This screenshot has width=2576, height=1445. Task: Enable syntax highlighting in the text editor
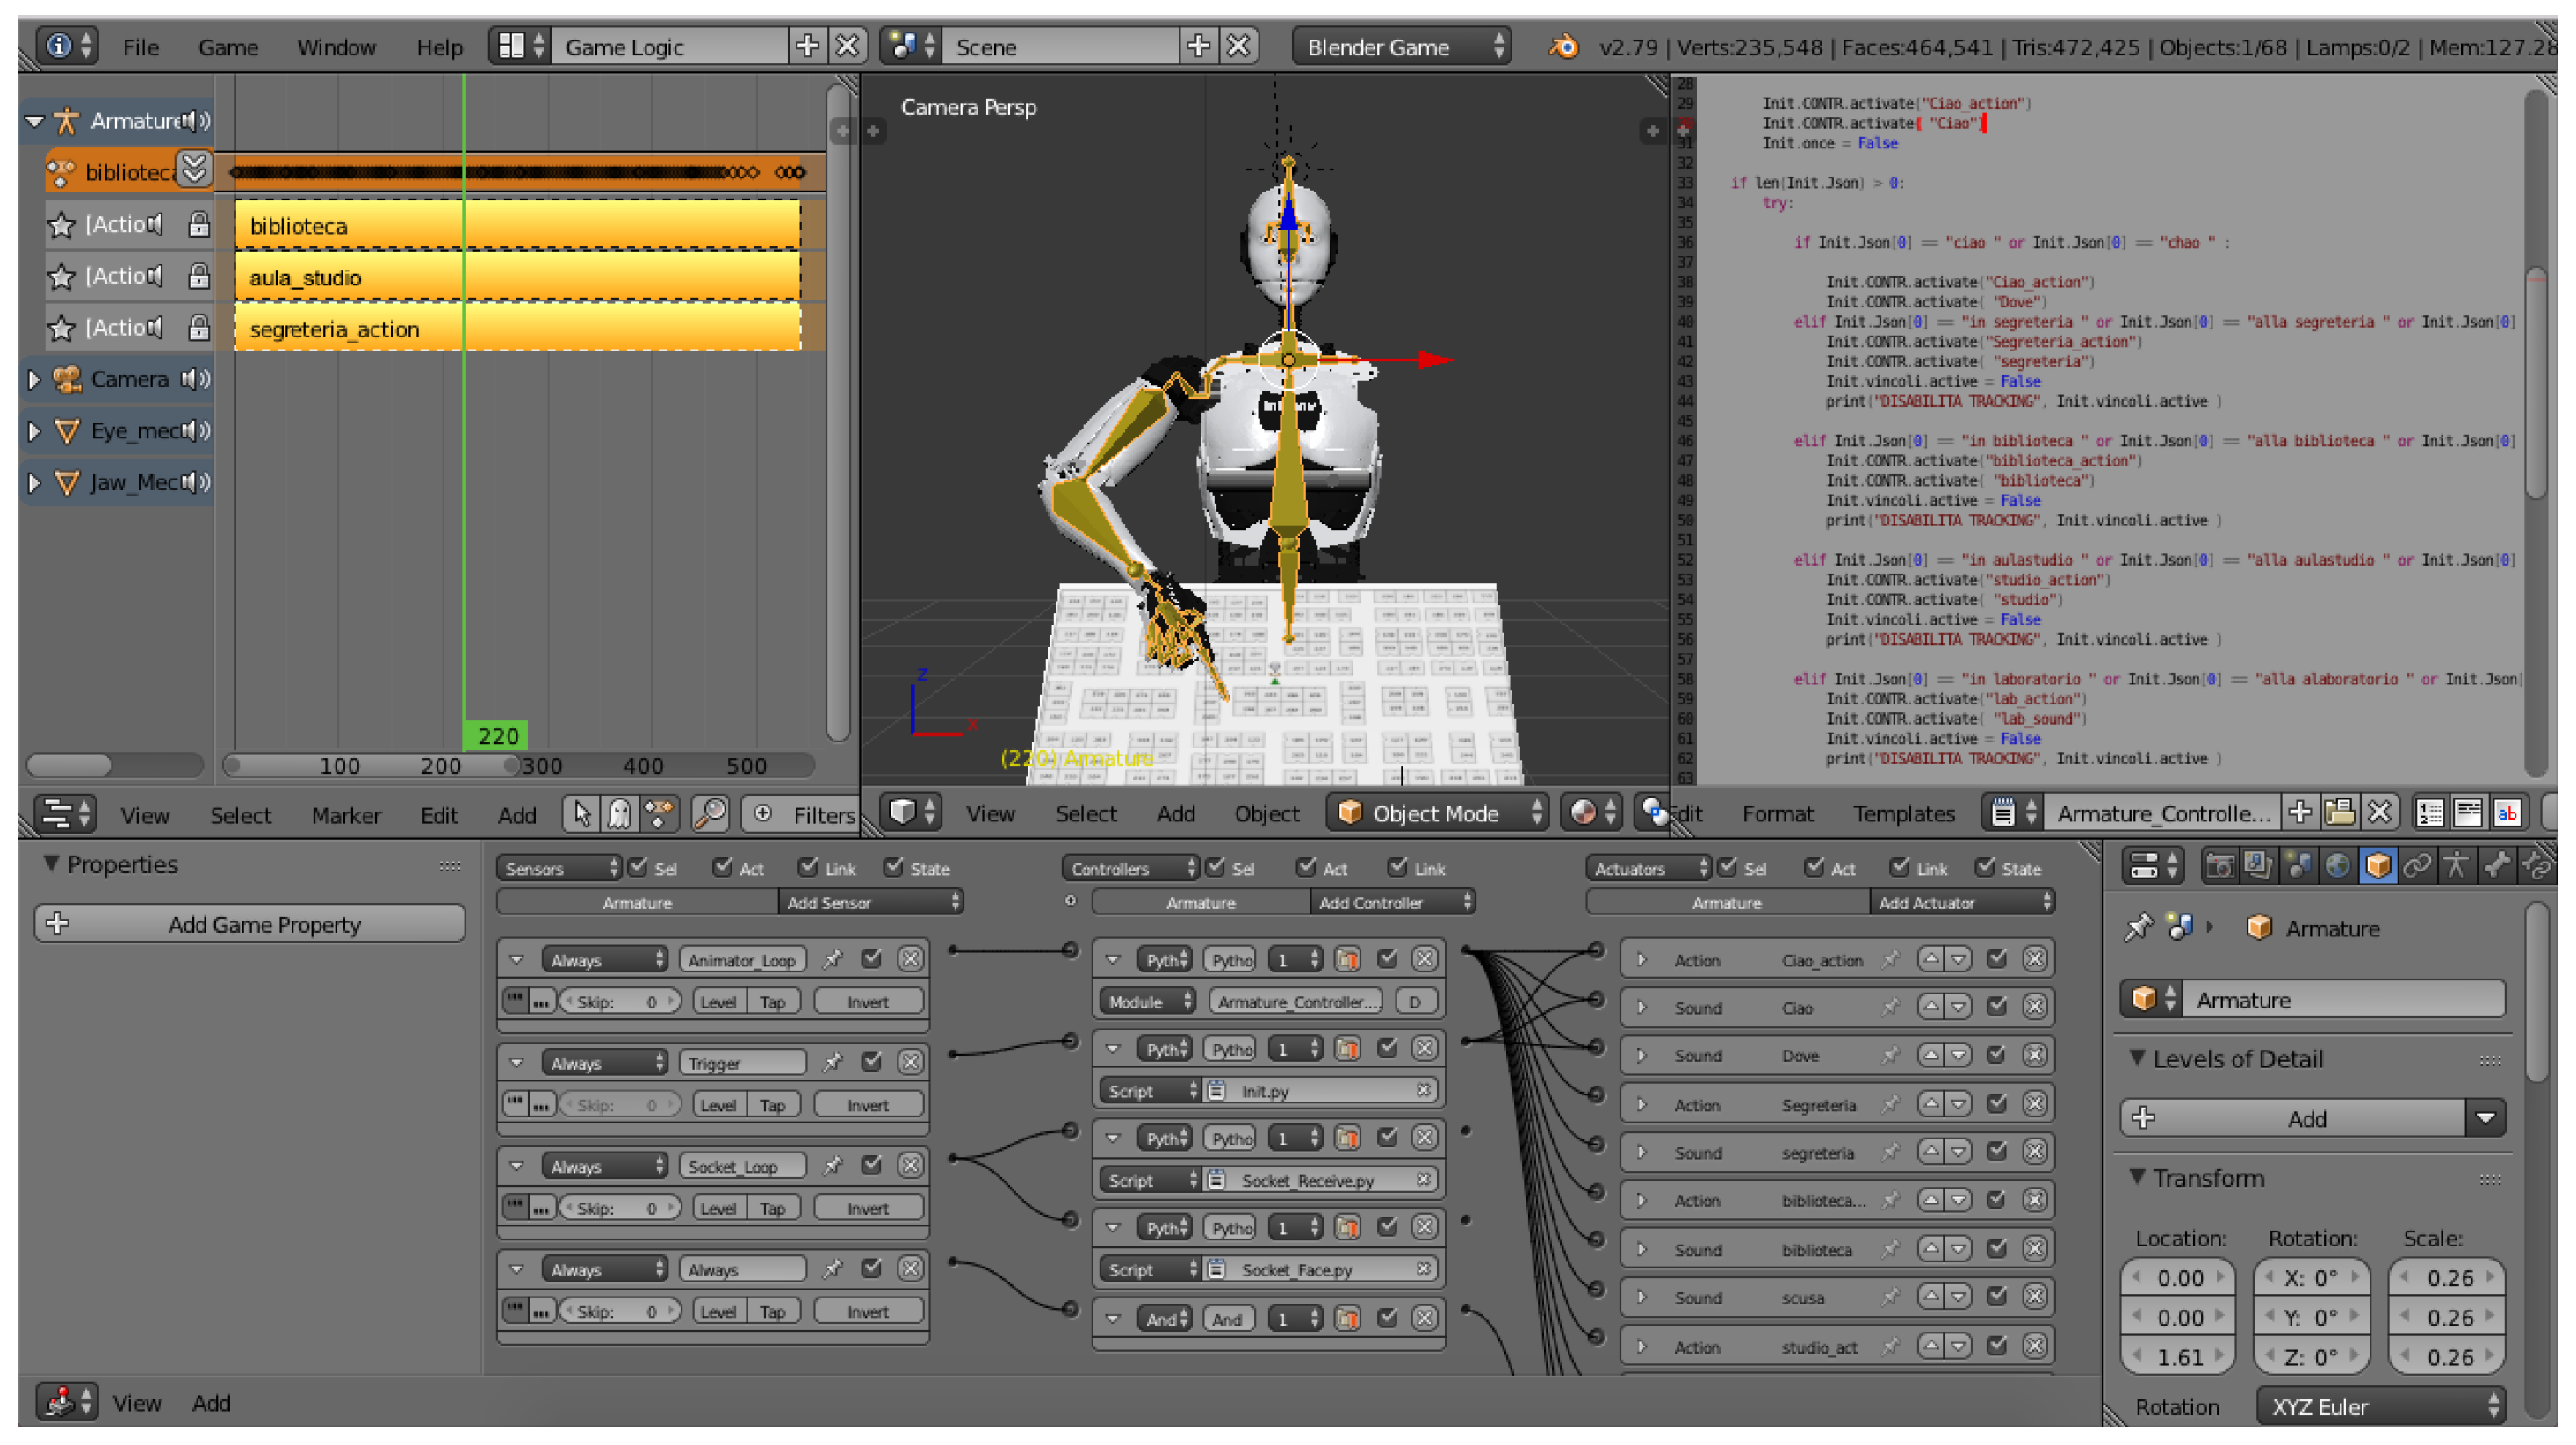2510,813
